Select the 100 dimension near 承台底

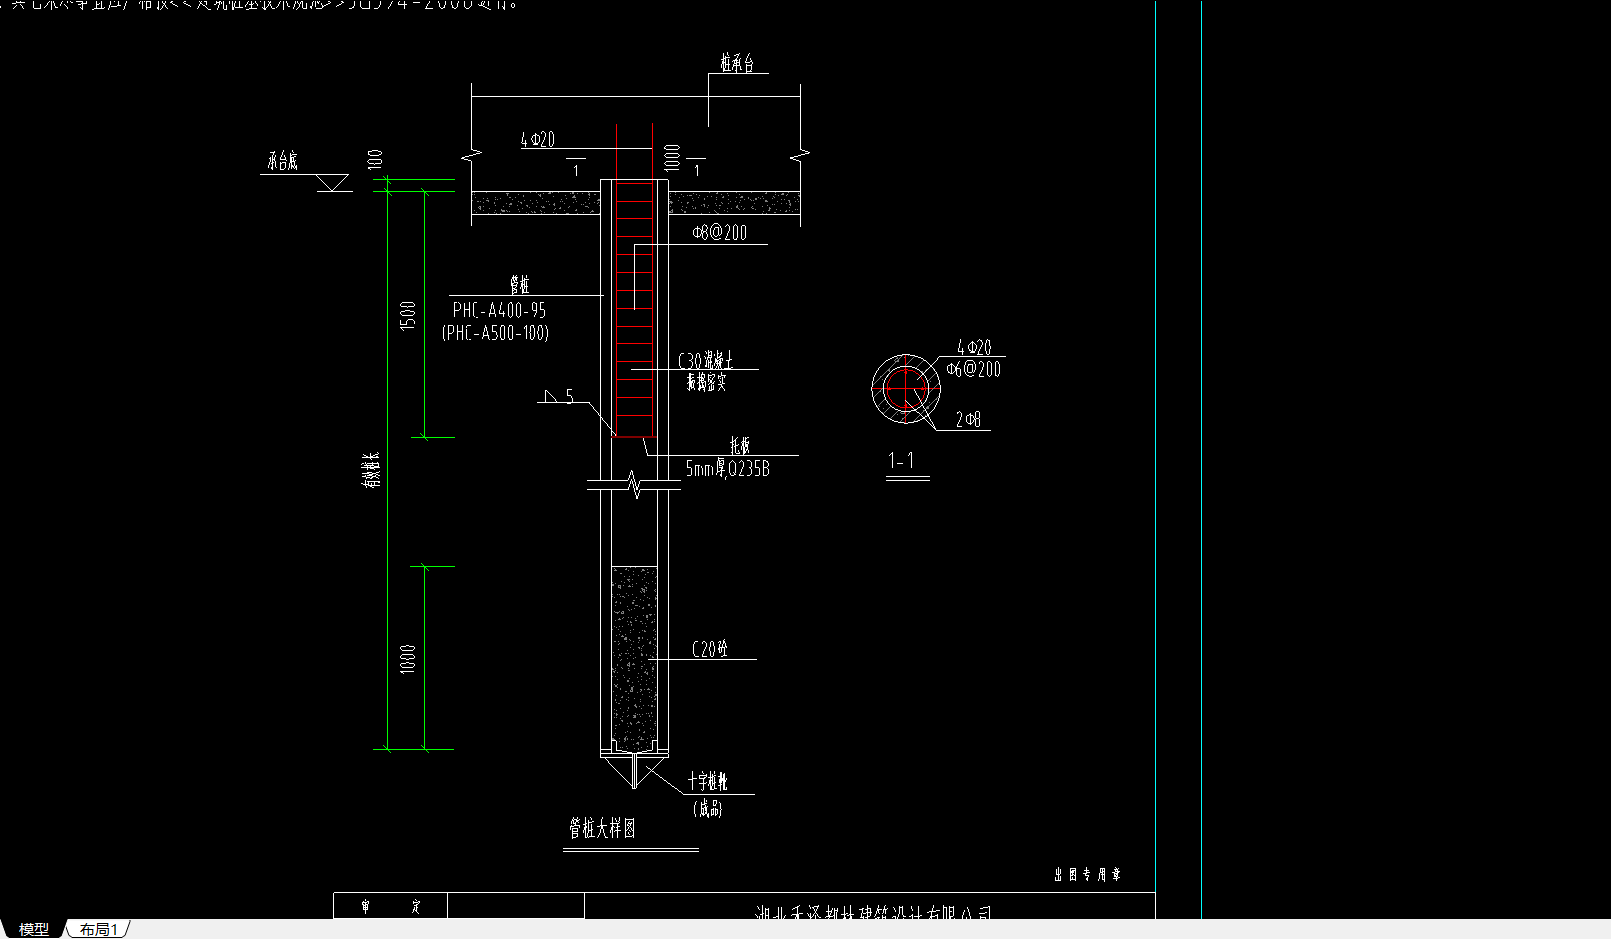[375, 158]
